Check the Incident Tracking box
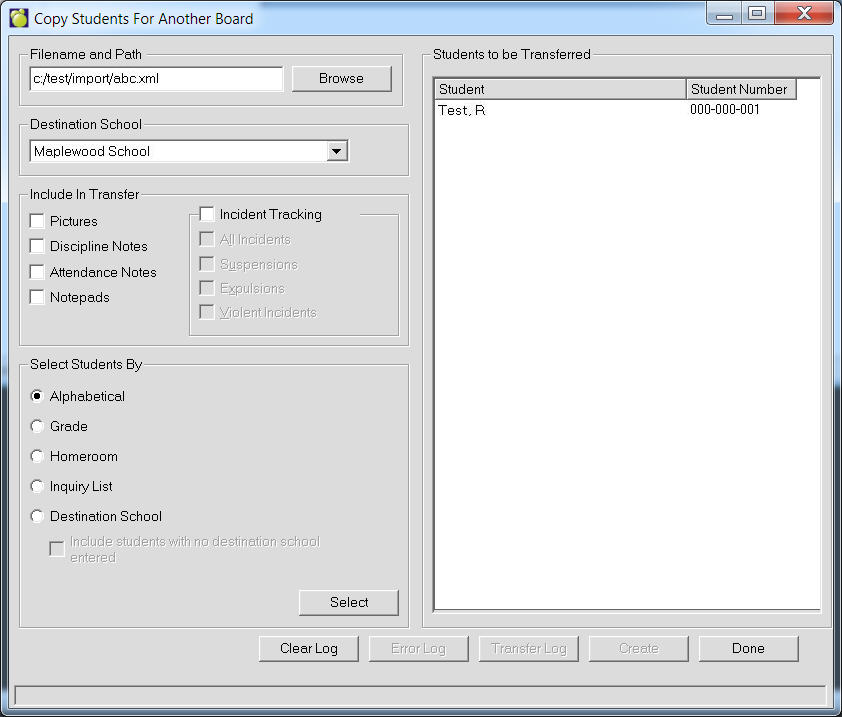Viewport: 842px width, 717px height. (x=207, y=214)
